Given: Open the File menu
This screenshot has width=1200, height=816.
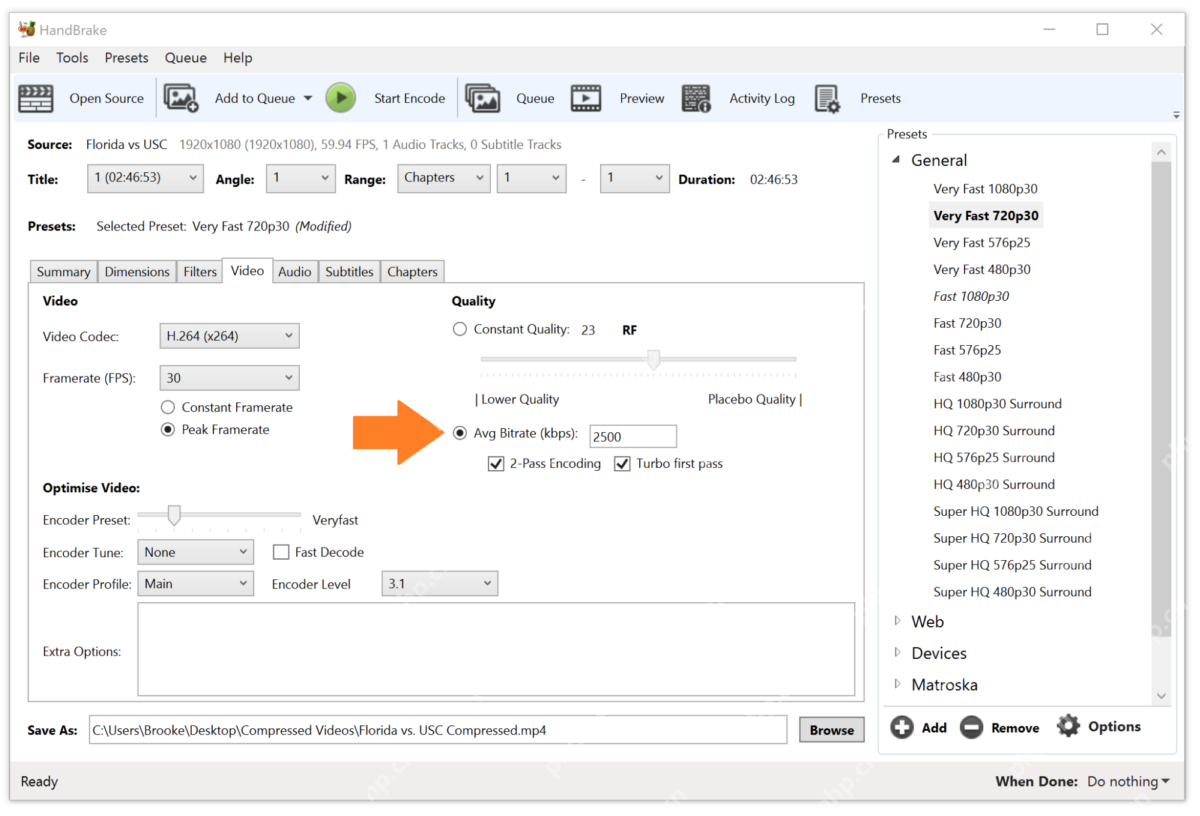Looking at the screenshot, I should (x=29, y=58).
